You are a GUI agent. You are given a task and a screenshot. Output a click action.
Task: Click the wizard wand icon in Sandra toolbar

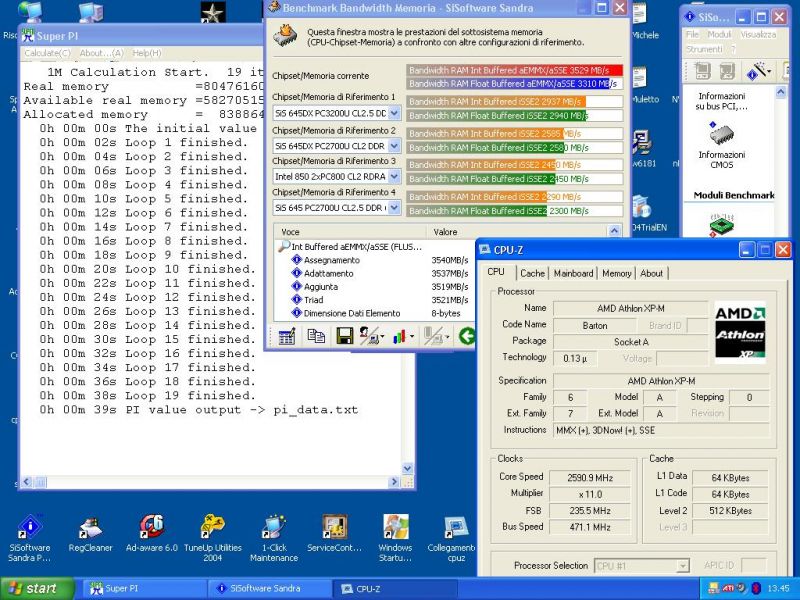(757, 71)
